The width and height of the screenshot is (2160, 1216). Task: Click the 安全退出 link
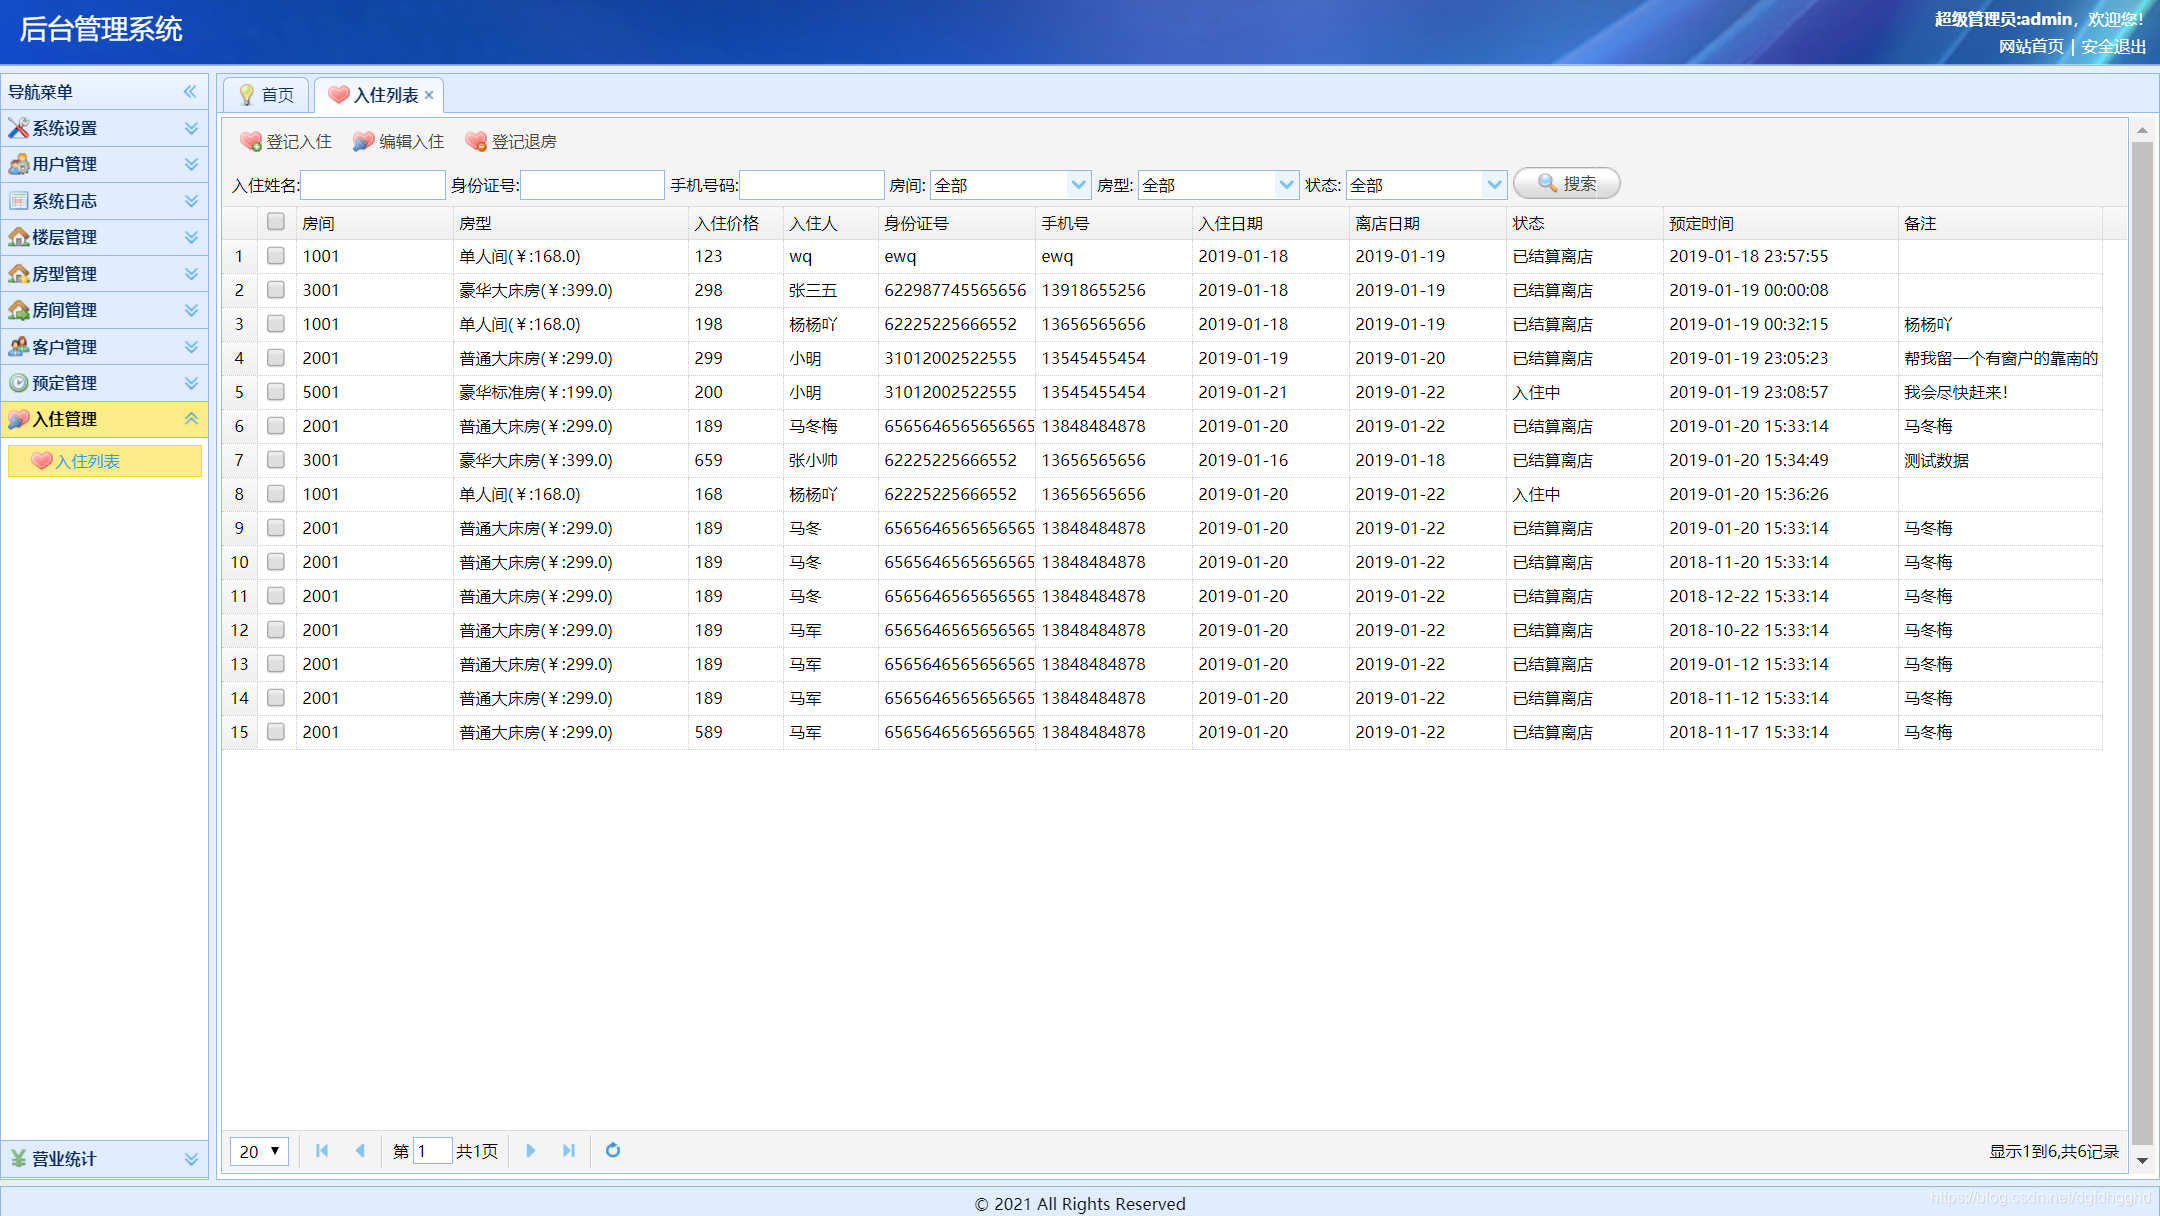click(2113, 46)
